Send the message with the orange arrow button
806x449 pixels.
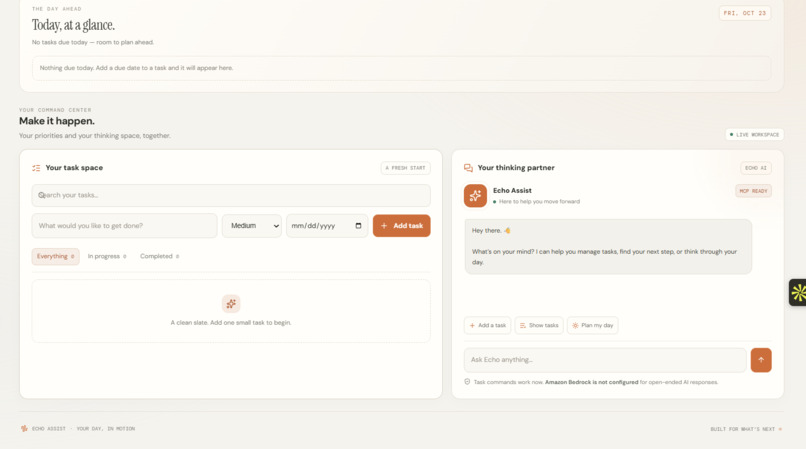[761, 360]
